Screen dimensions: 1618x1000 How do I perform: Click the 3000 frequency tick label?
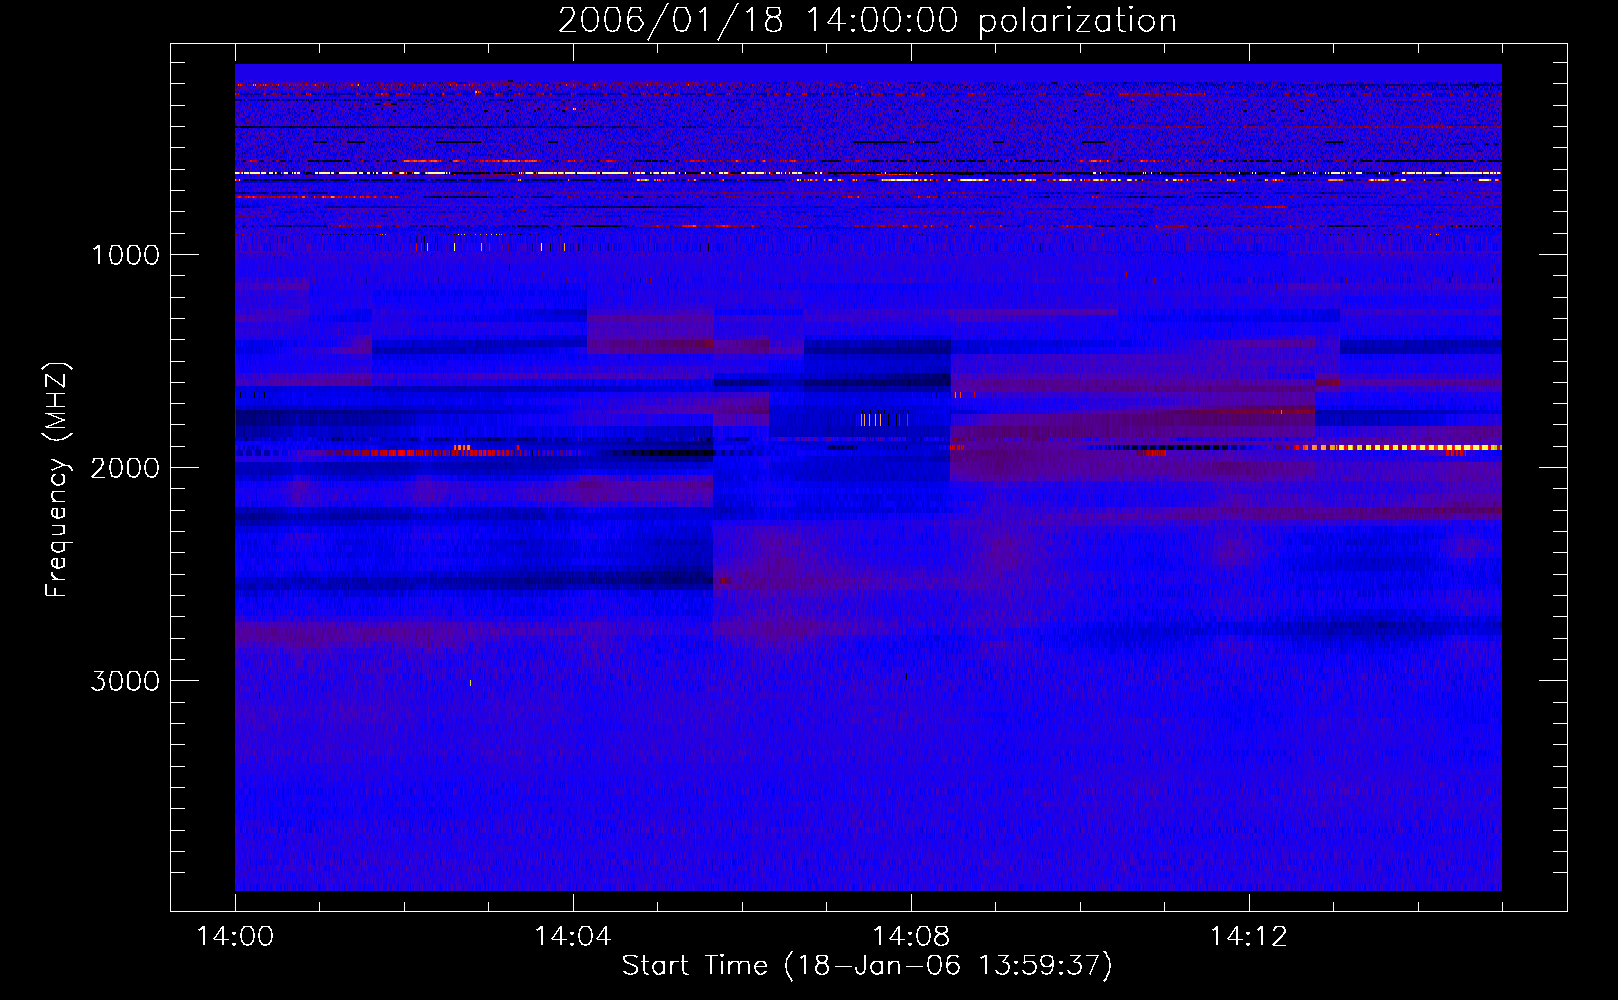click(x=125, y=681)
